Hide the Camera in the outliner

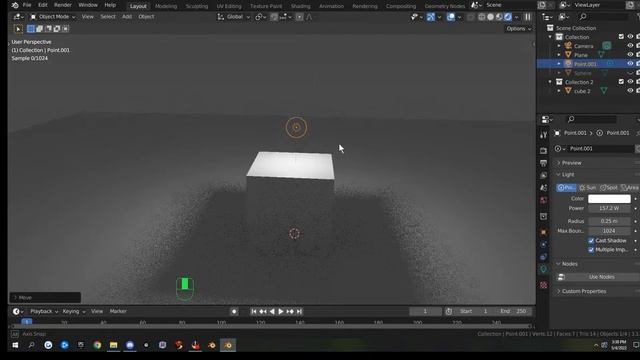[x=630, y=46]
